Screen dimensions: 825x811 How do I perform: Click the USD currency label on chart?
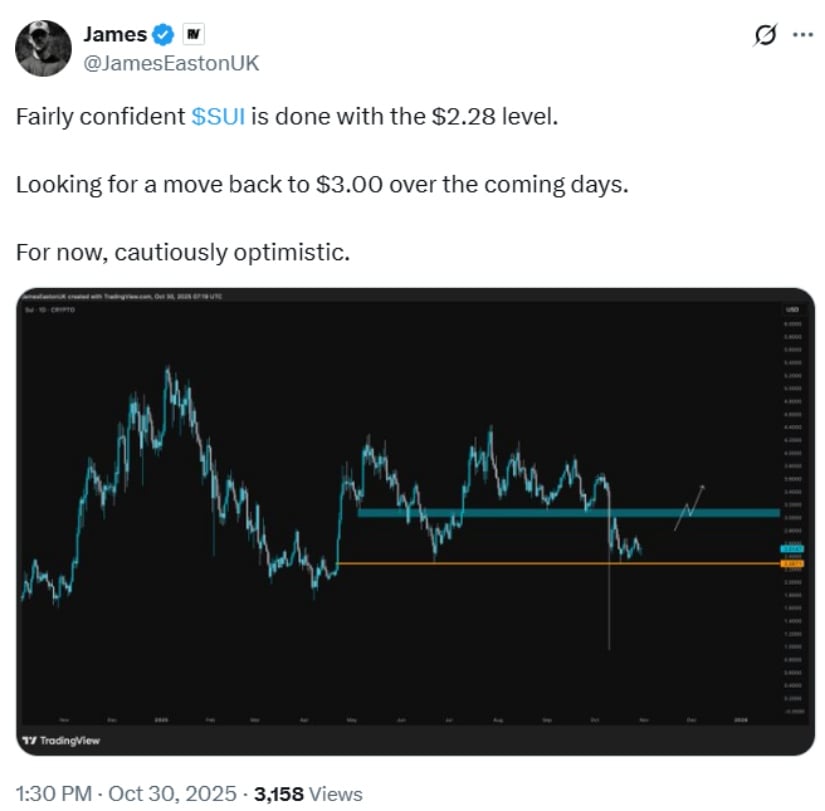(x=793, y=310)
